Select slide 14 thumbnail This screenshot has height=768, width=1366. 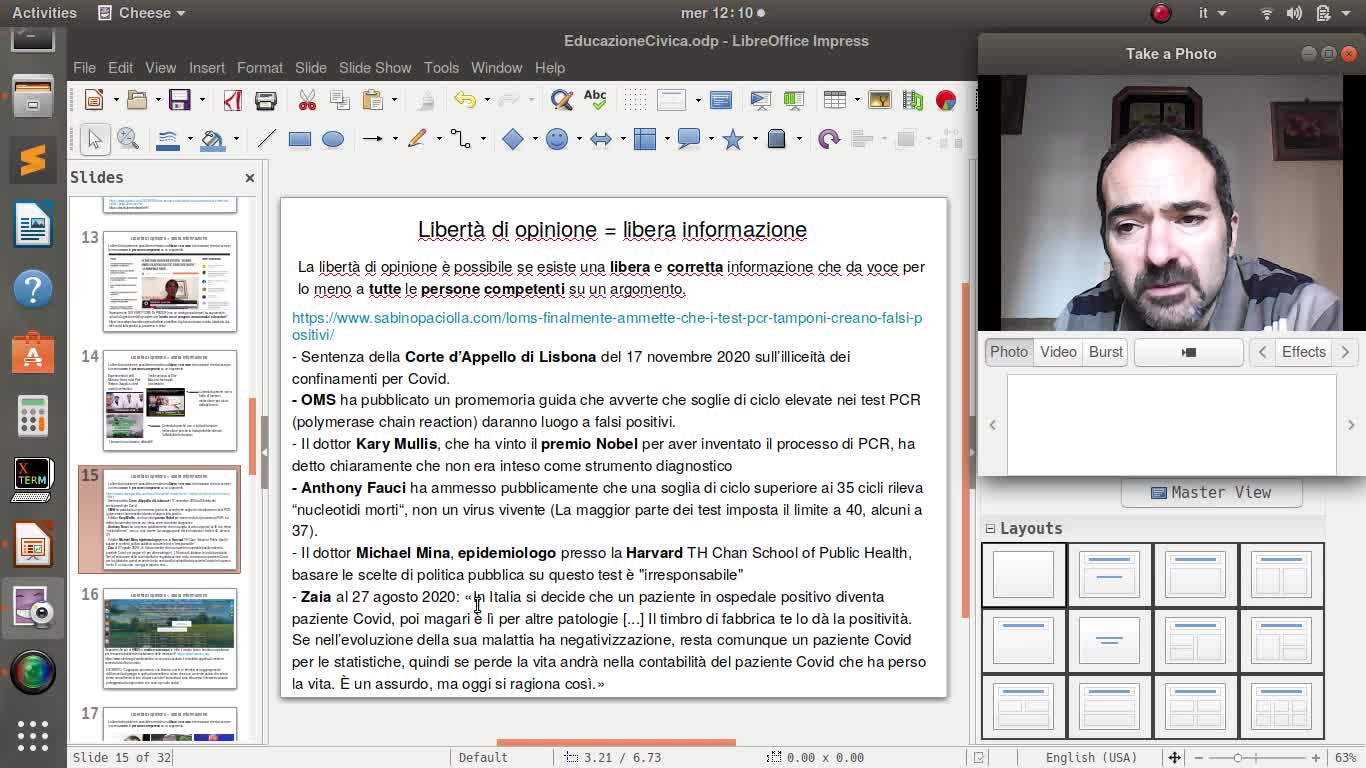(170, 400)
